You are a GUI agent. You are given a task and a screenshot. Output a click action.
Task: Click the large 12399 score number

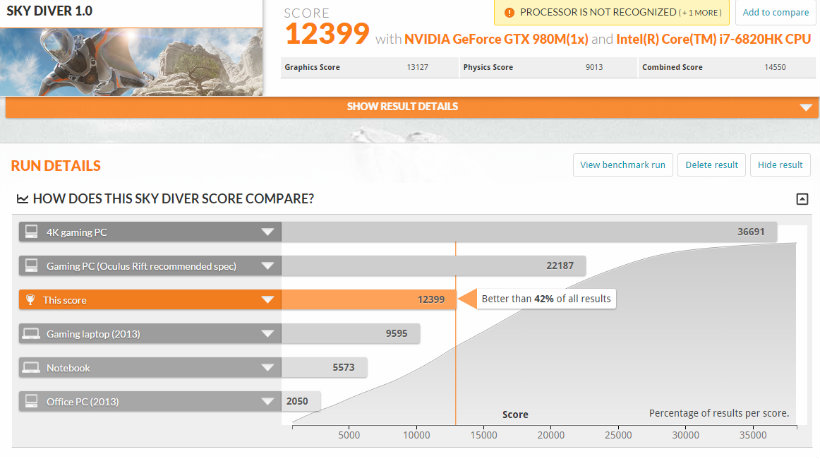[x=327, y=34]
